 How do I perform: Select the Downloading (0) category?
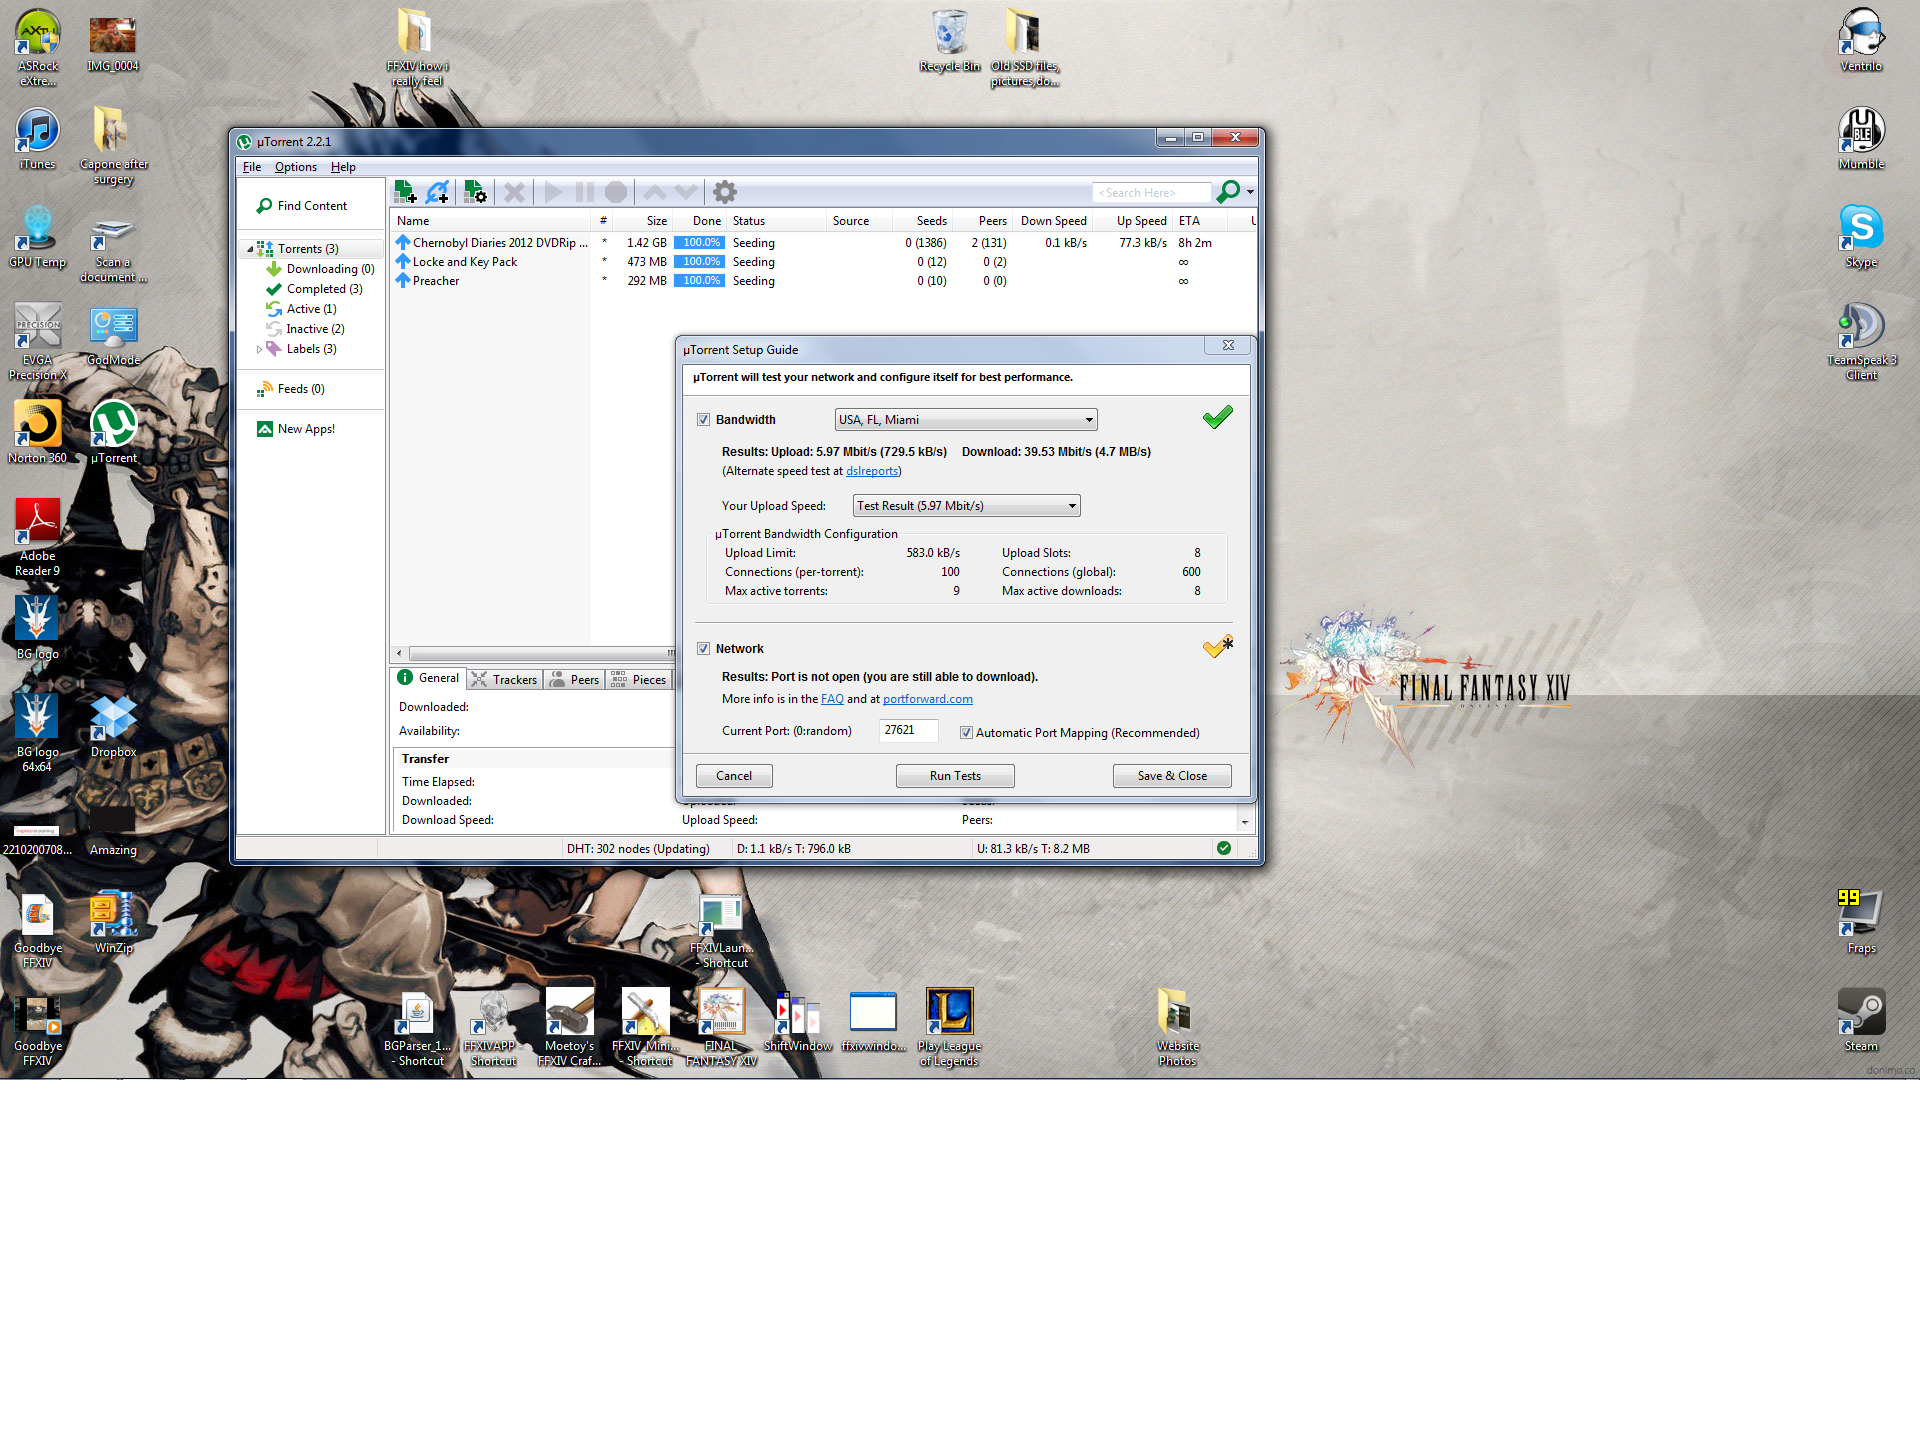(330, 269)
